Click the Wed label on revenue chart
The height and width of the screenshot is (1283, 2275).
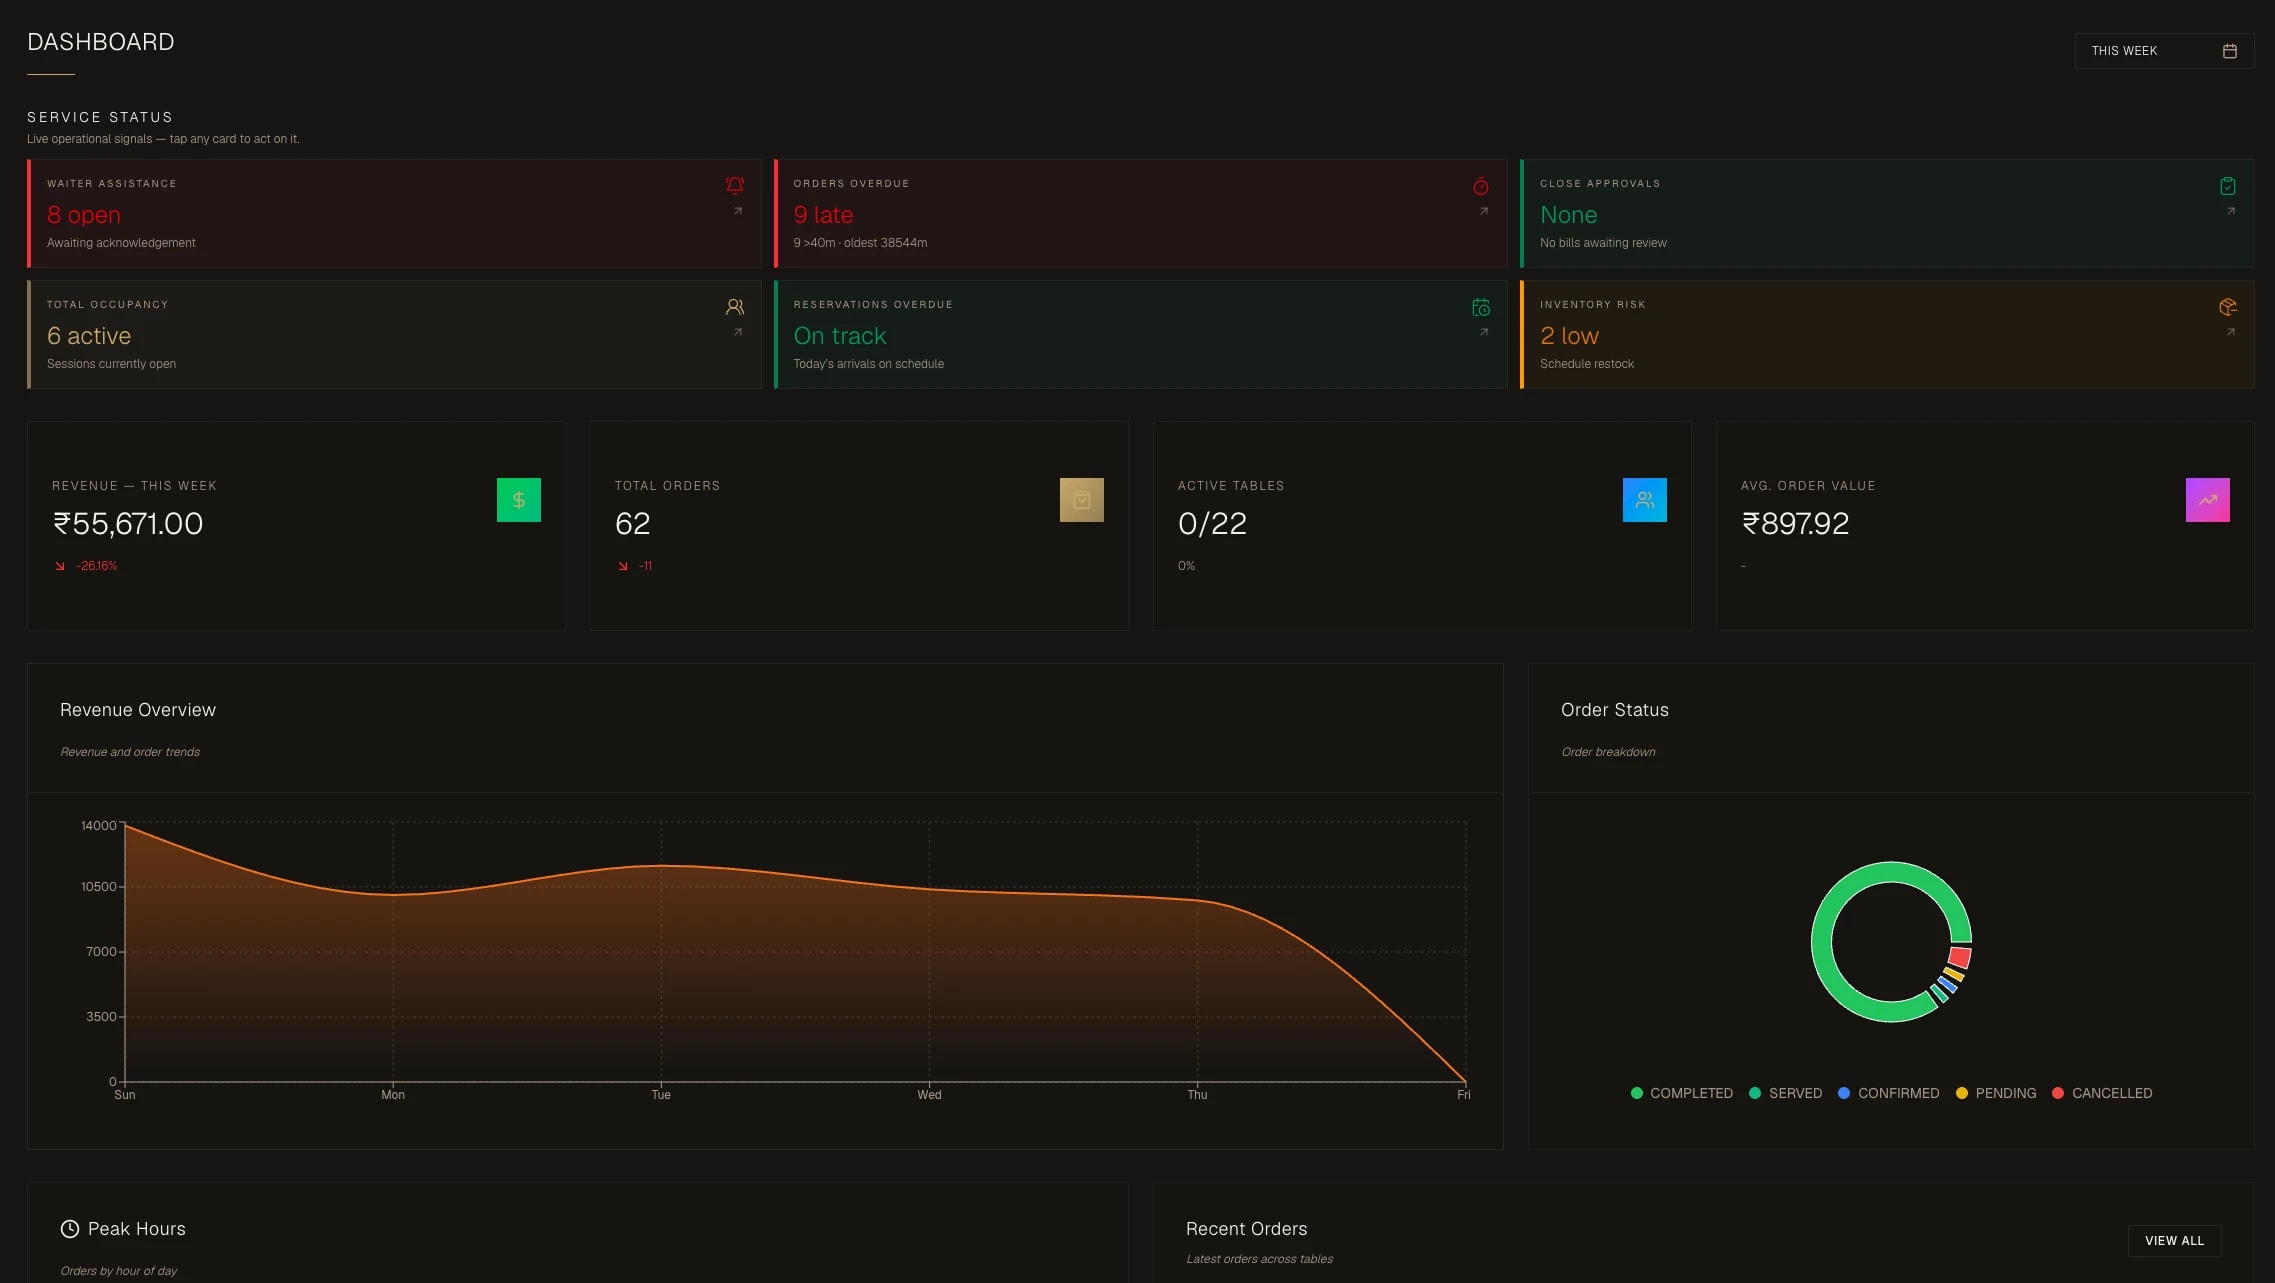tap(929, 1095)
